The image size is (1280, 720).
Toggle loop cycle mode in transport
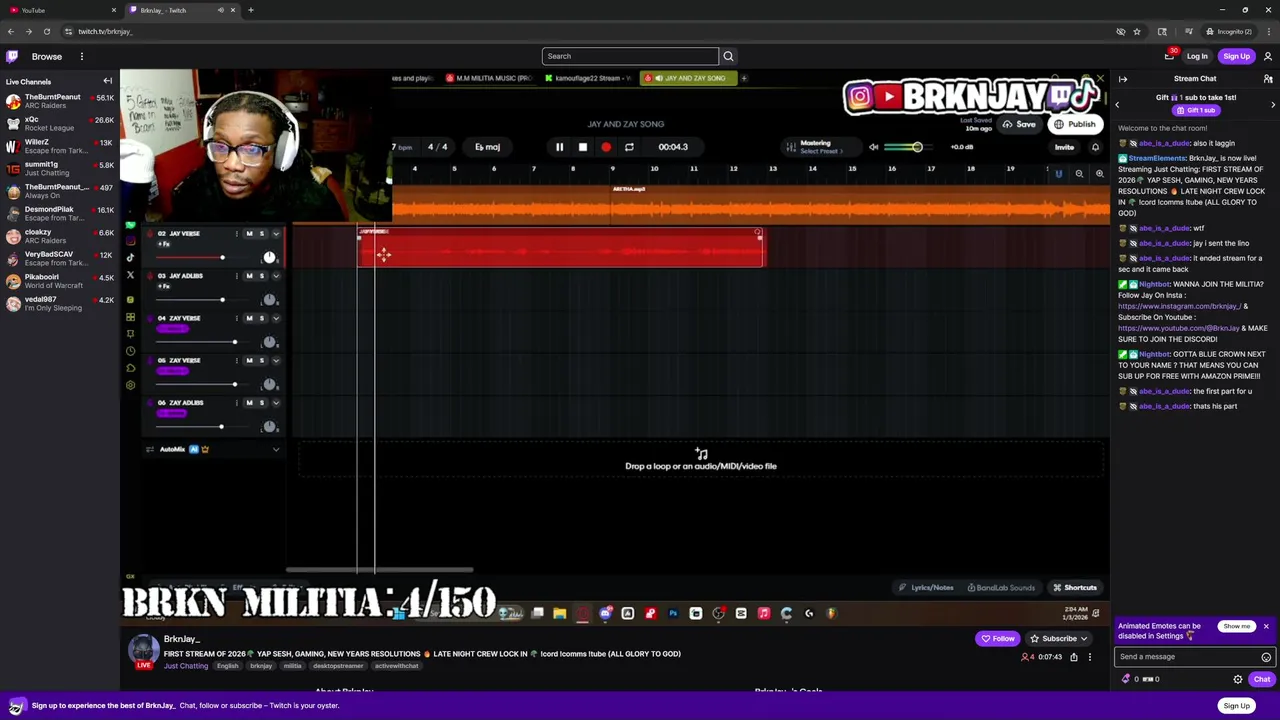click(629, 147)
